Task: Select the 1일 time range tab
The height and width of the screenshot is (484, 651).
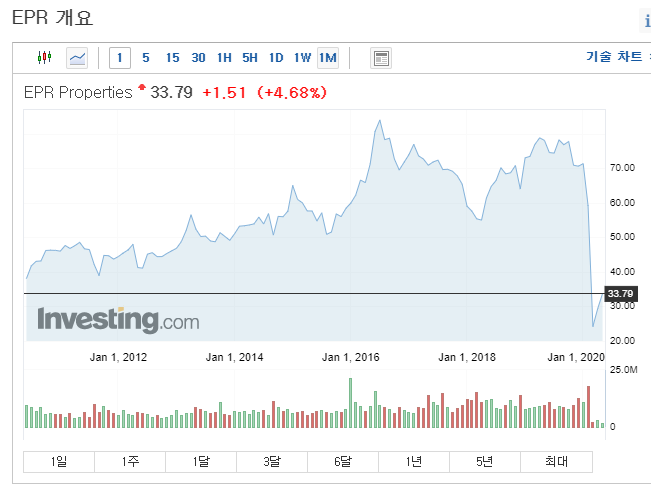Action: point(59,462)
